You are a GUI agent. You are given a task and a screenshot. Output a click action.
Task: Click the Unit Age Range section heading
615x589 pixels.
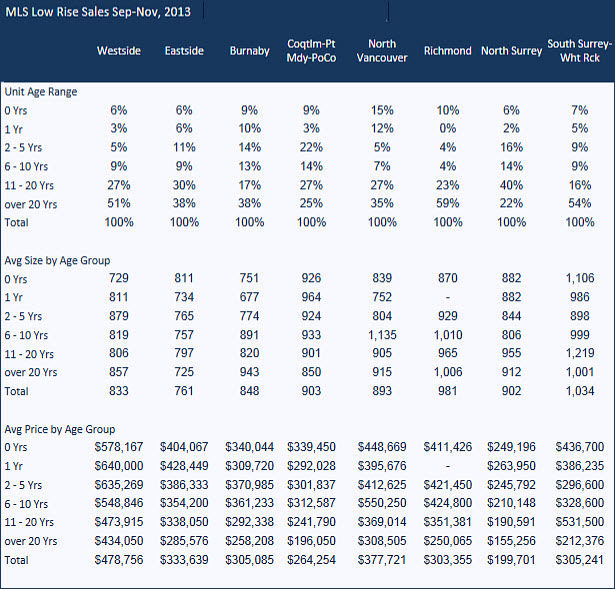(41, 92)
